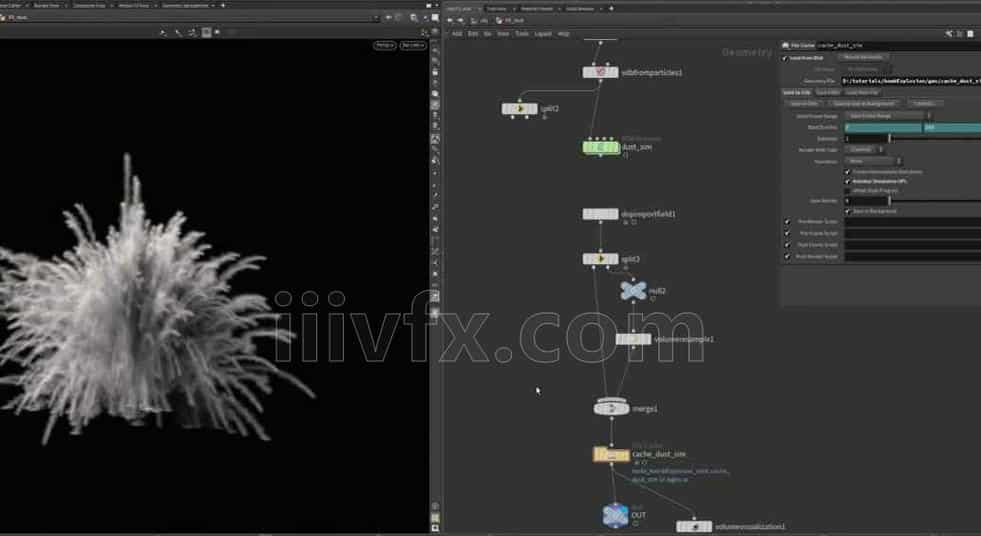
Task: Select the vdbfromparticles1 node icon
Action: click(x=601, y=73)
